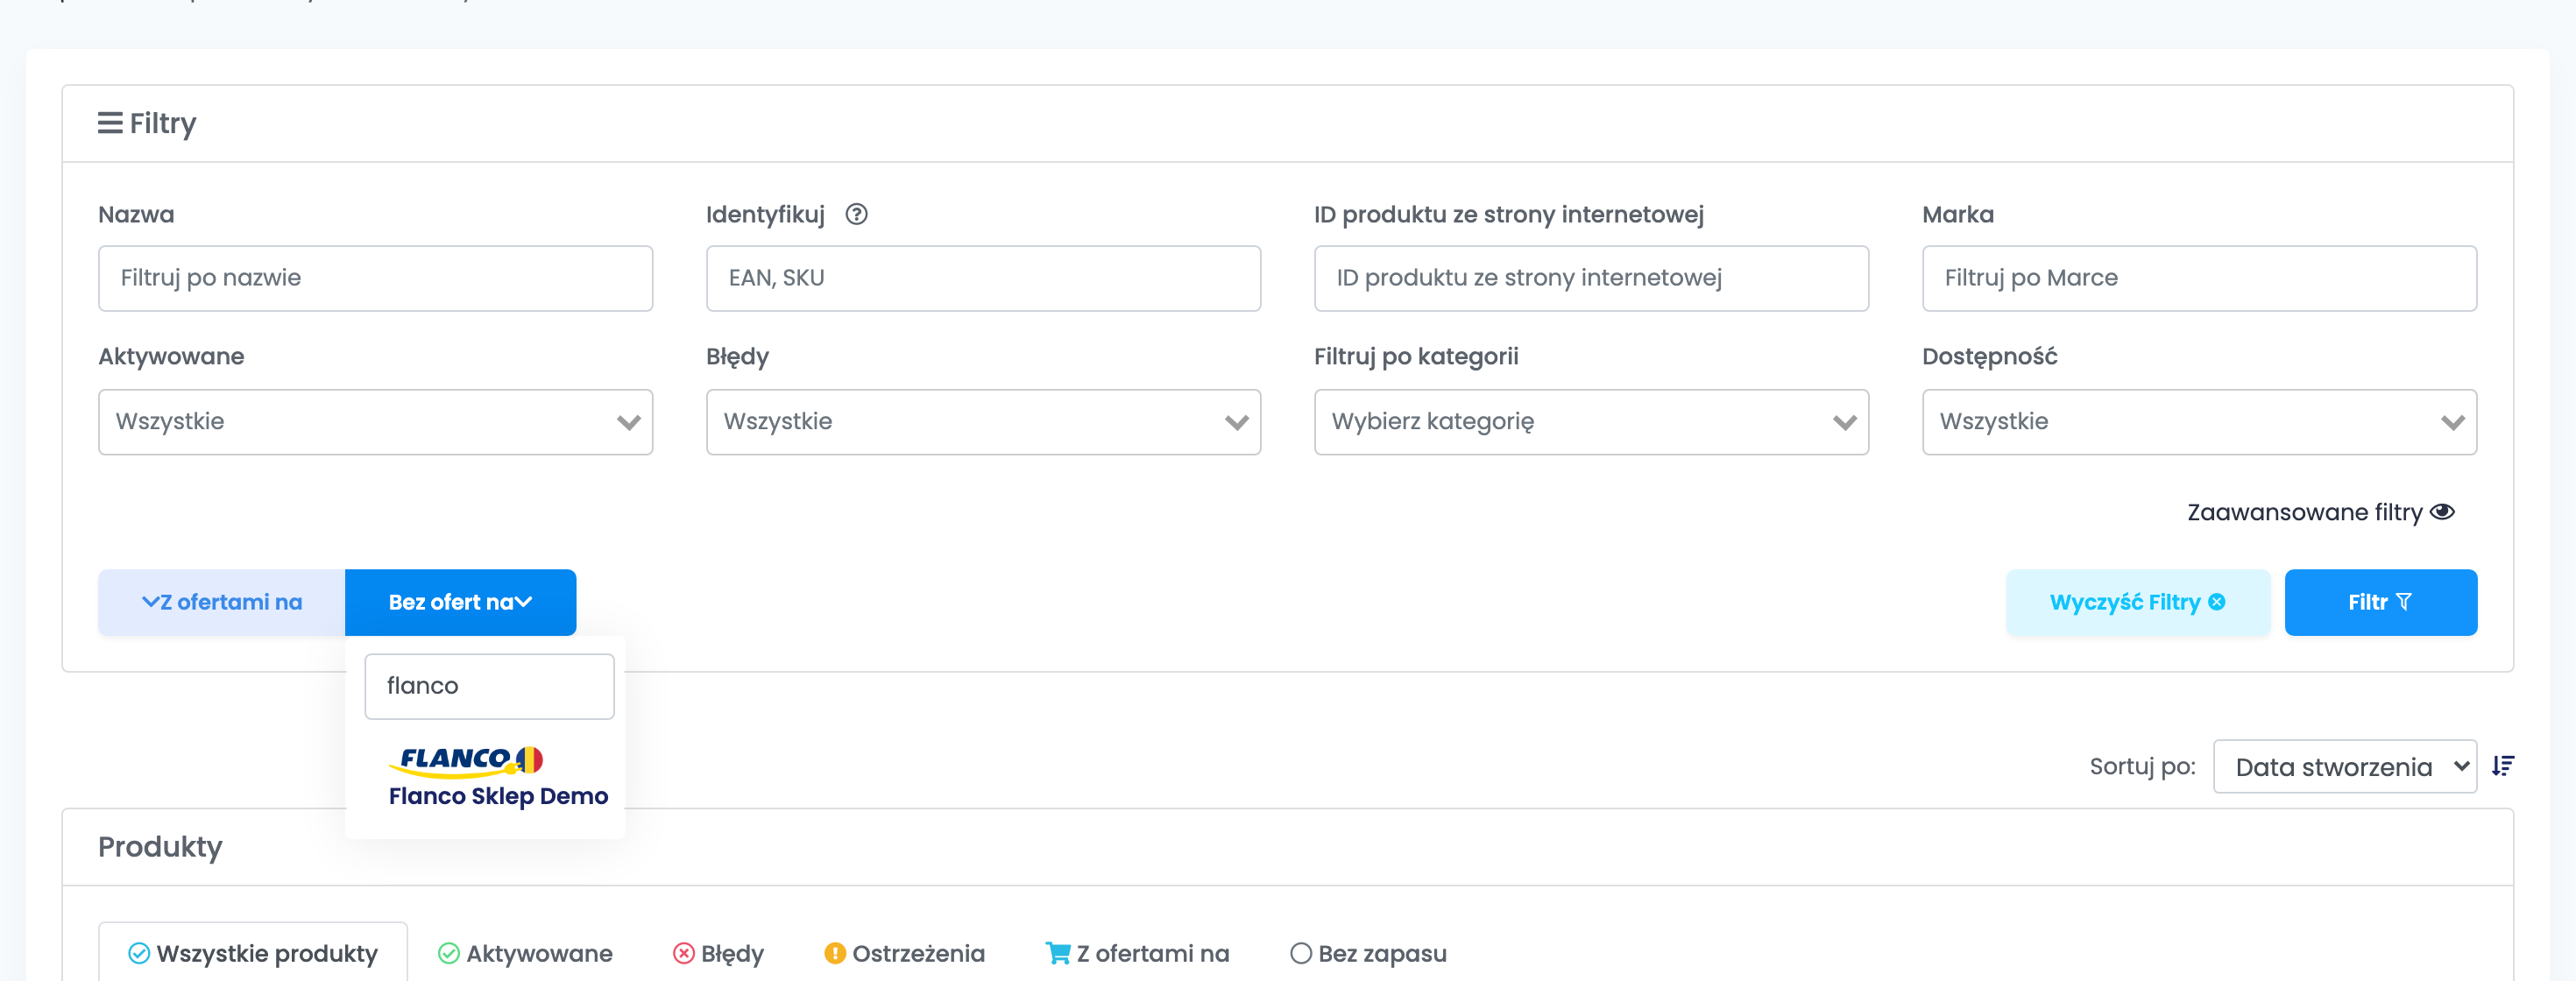Switch to the Aktywowane tab
Viewport: 2576px width, 981px height.
pos(525,953)
